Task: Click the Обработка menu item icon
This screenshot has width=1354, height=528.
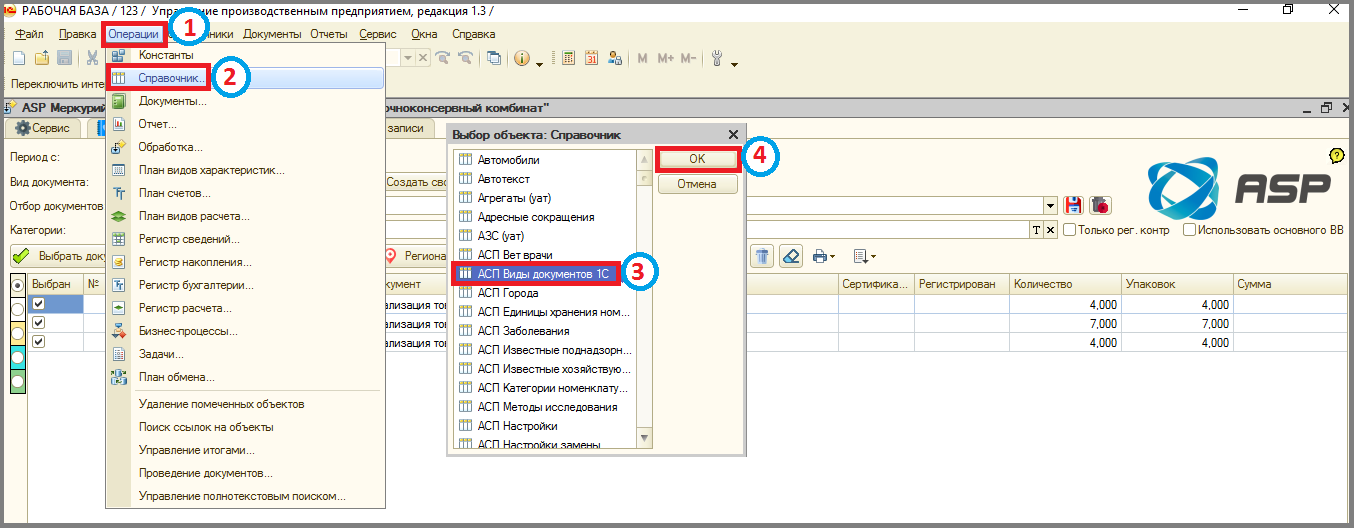Action: (118, 147)
